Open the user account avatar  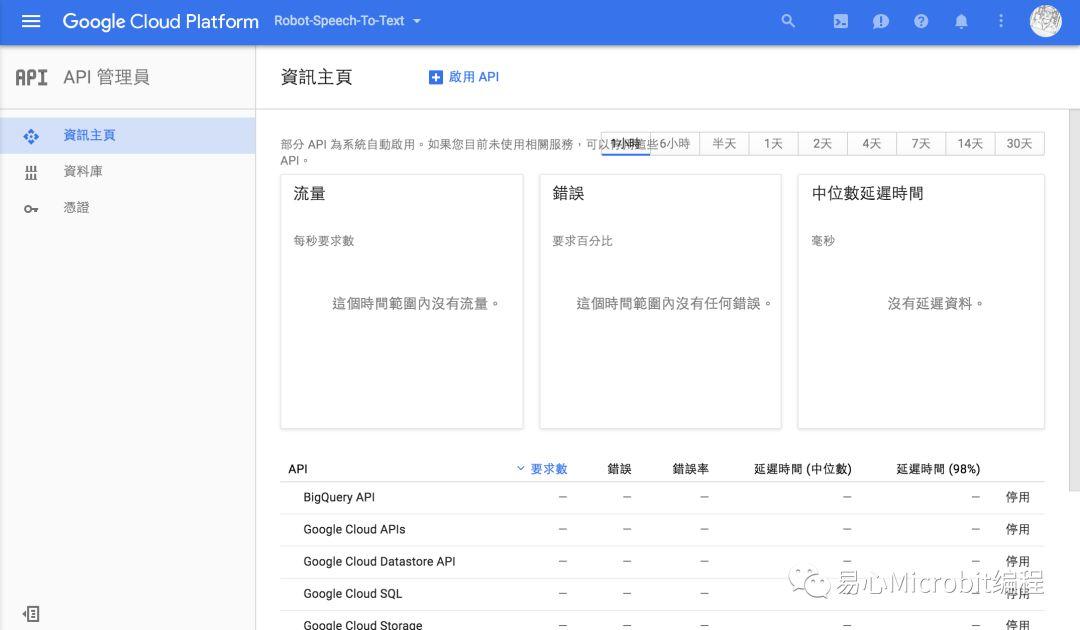(x=1045, y=21)
